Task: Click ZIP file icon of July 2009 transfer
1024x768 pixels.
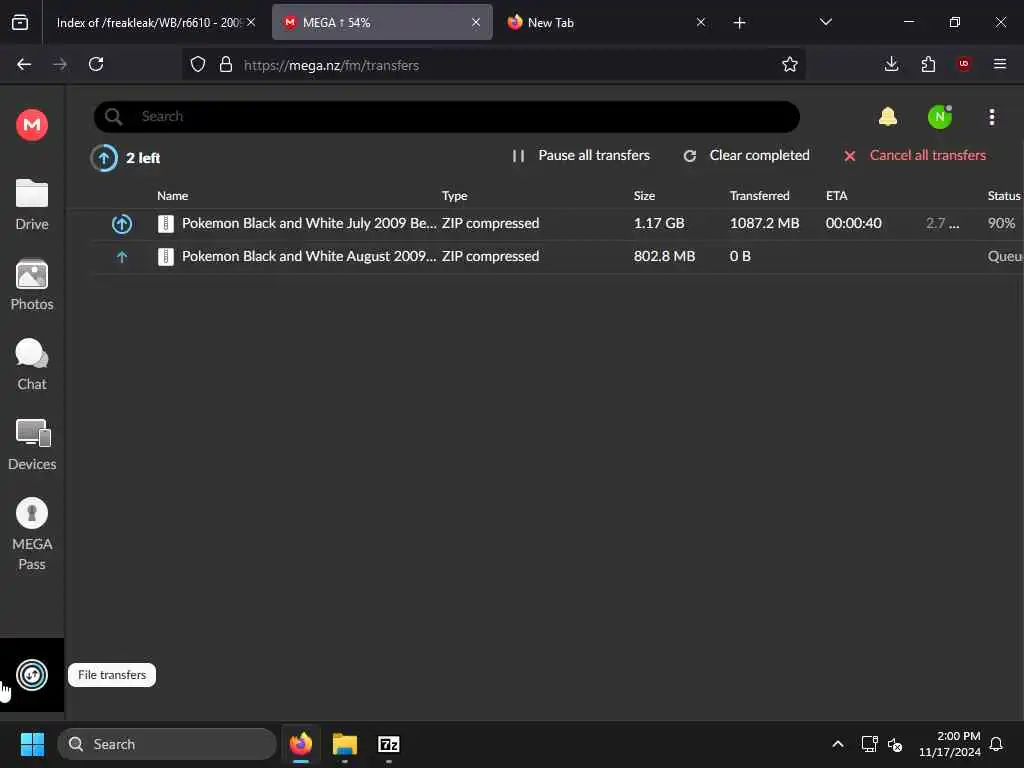Action: coord(166,224)
